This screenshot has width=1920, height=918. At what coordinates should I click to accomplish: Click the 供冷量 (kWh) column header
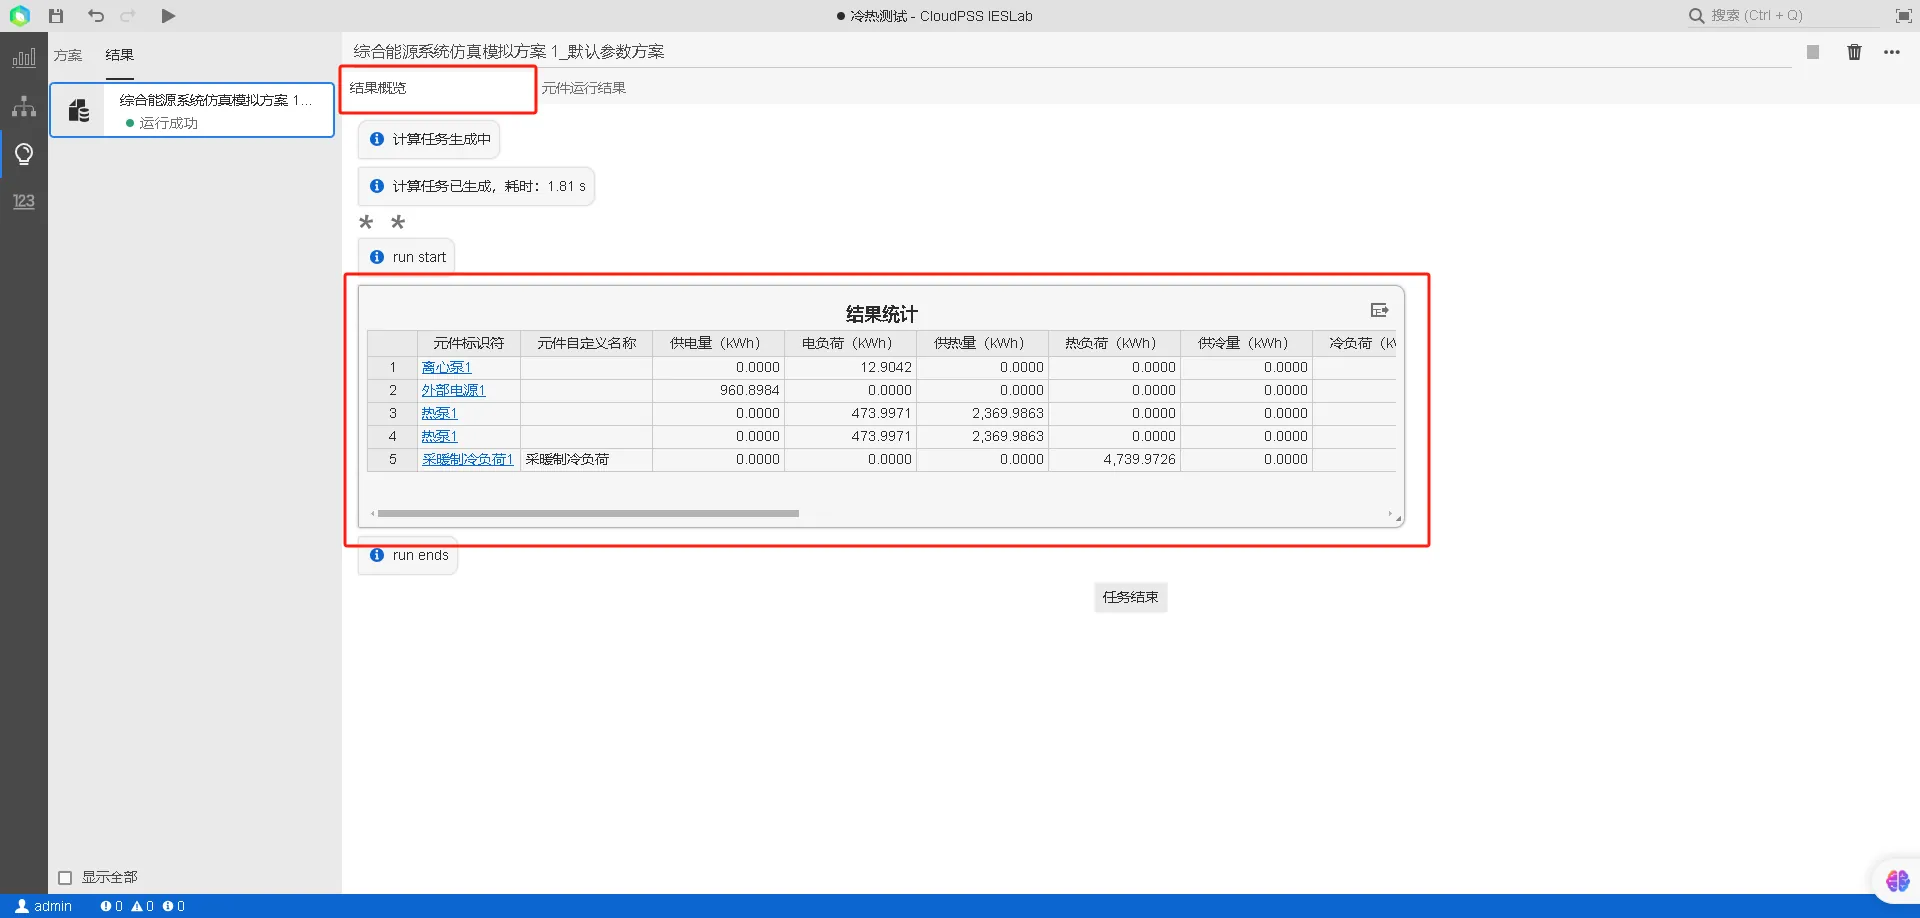1246,343
